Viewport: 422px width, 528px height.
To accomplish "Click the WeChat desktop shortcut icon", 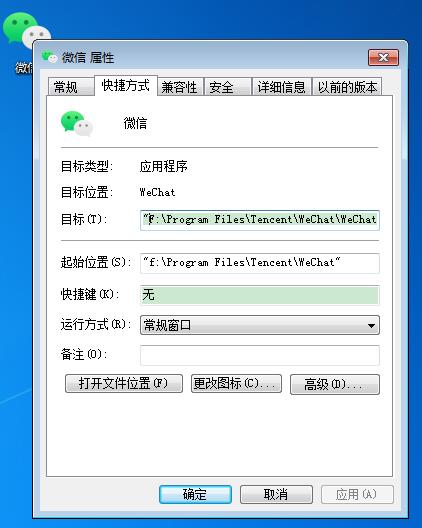I will 25,30.
